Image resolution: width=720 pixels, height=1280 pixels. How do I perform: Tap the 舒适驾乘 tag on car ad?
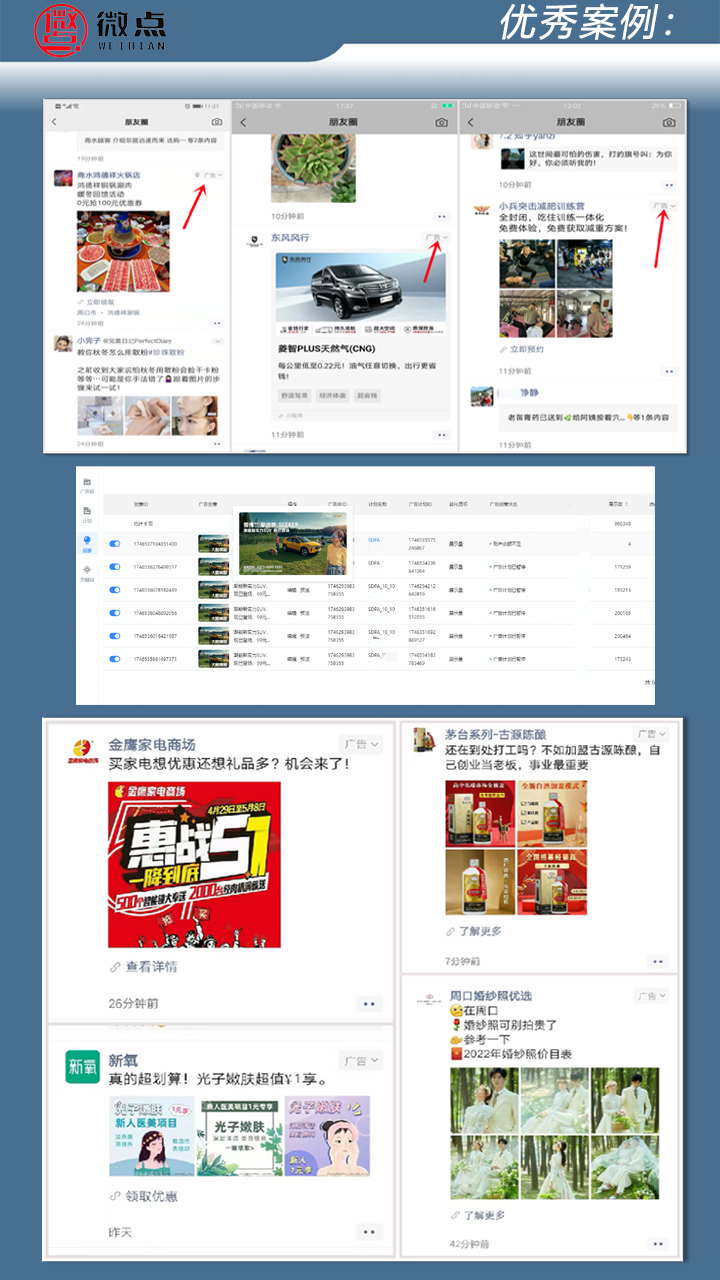point(293,396)
